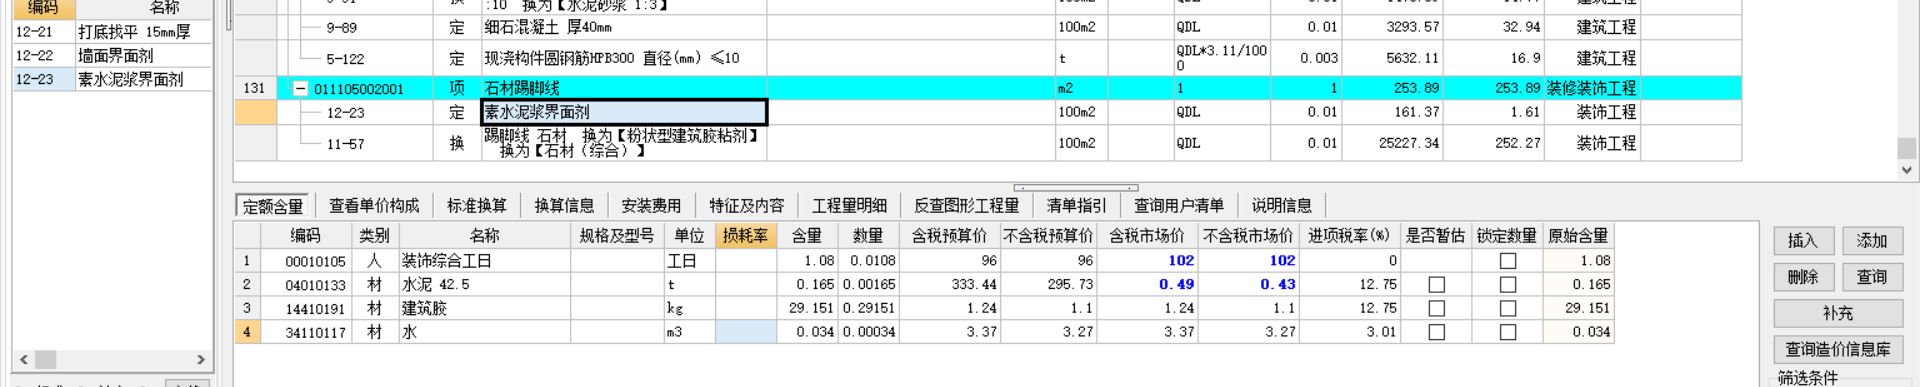The width and height of the screenshot is (1920, 387).
Task: Toggle 锁定数量 checkbox for 水 row
Action: pos(1508,332)
